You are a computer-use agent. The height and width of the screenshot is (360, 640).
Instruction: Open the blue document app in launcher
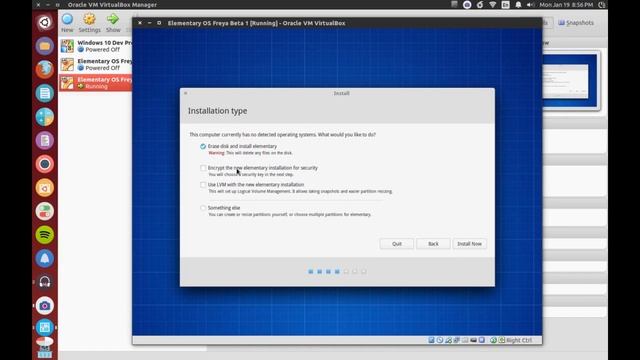click(x=45, y=93)
